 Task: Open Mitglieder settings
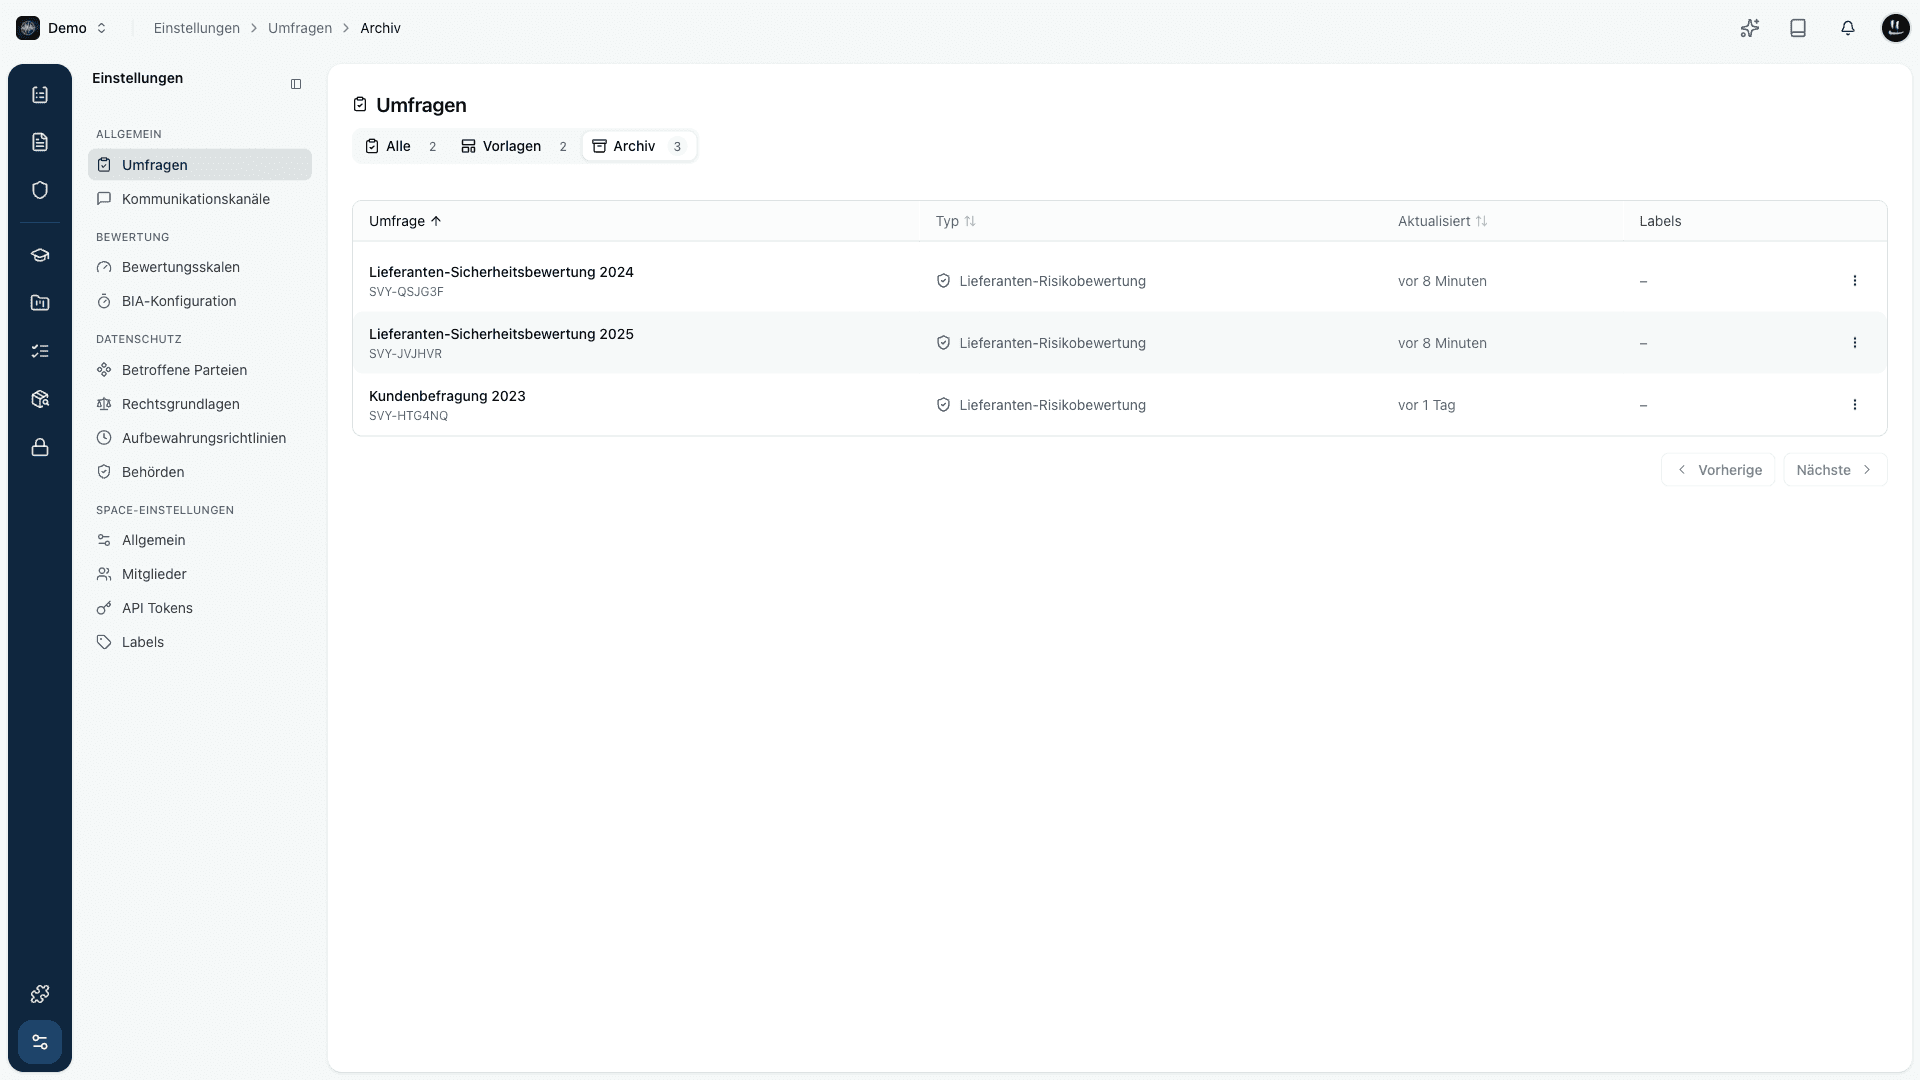tap(200, 574)
